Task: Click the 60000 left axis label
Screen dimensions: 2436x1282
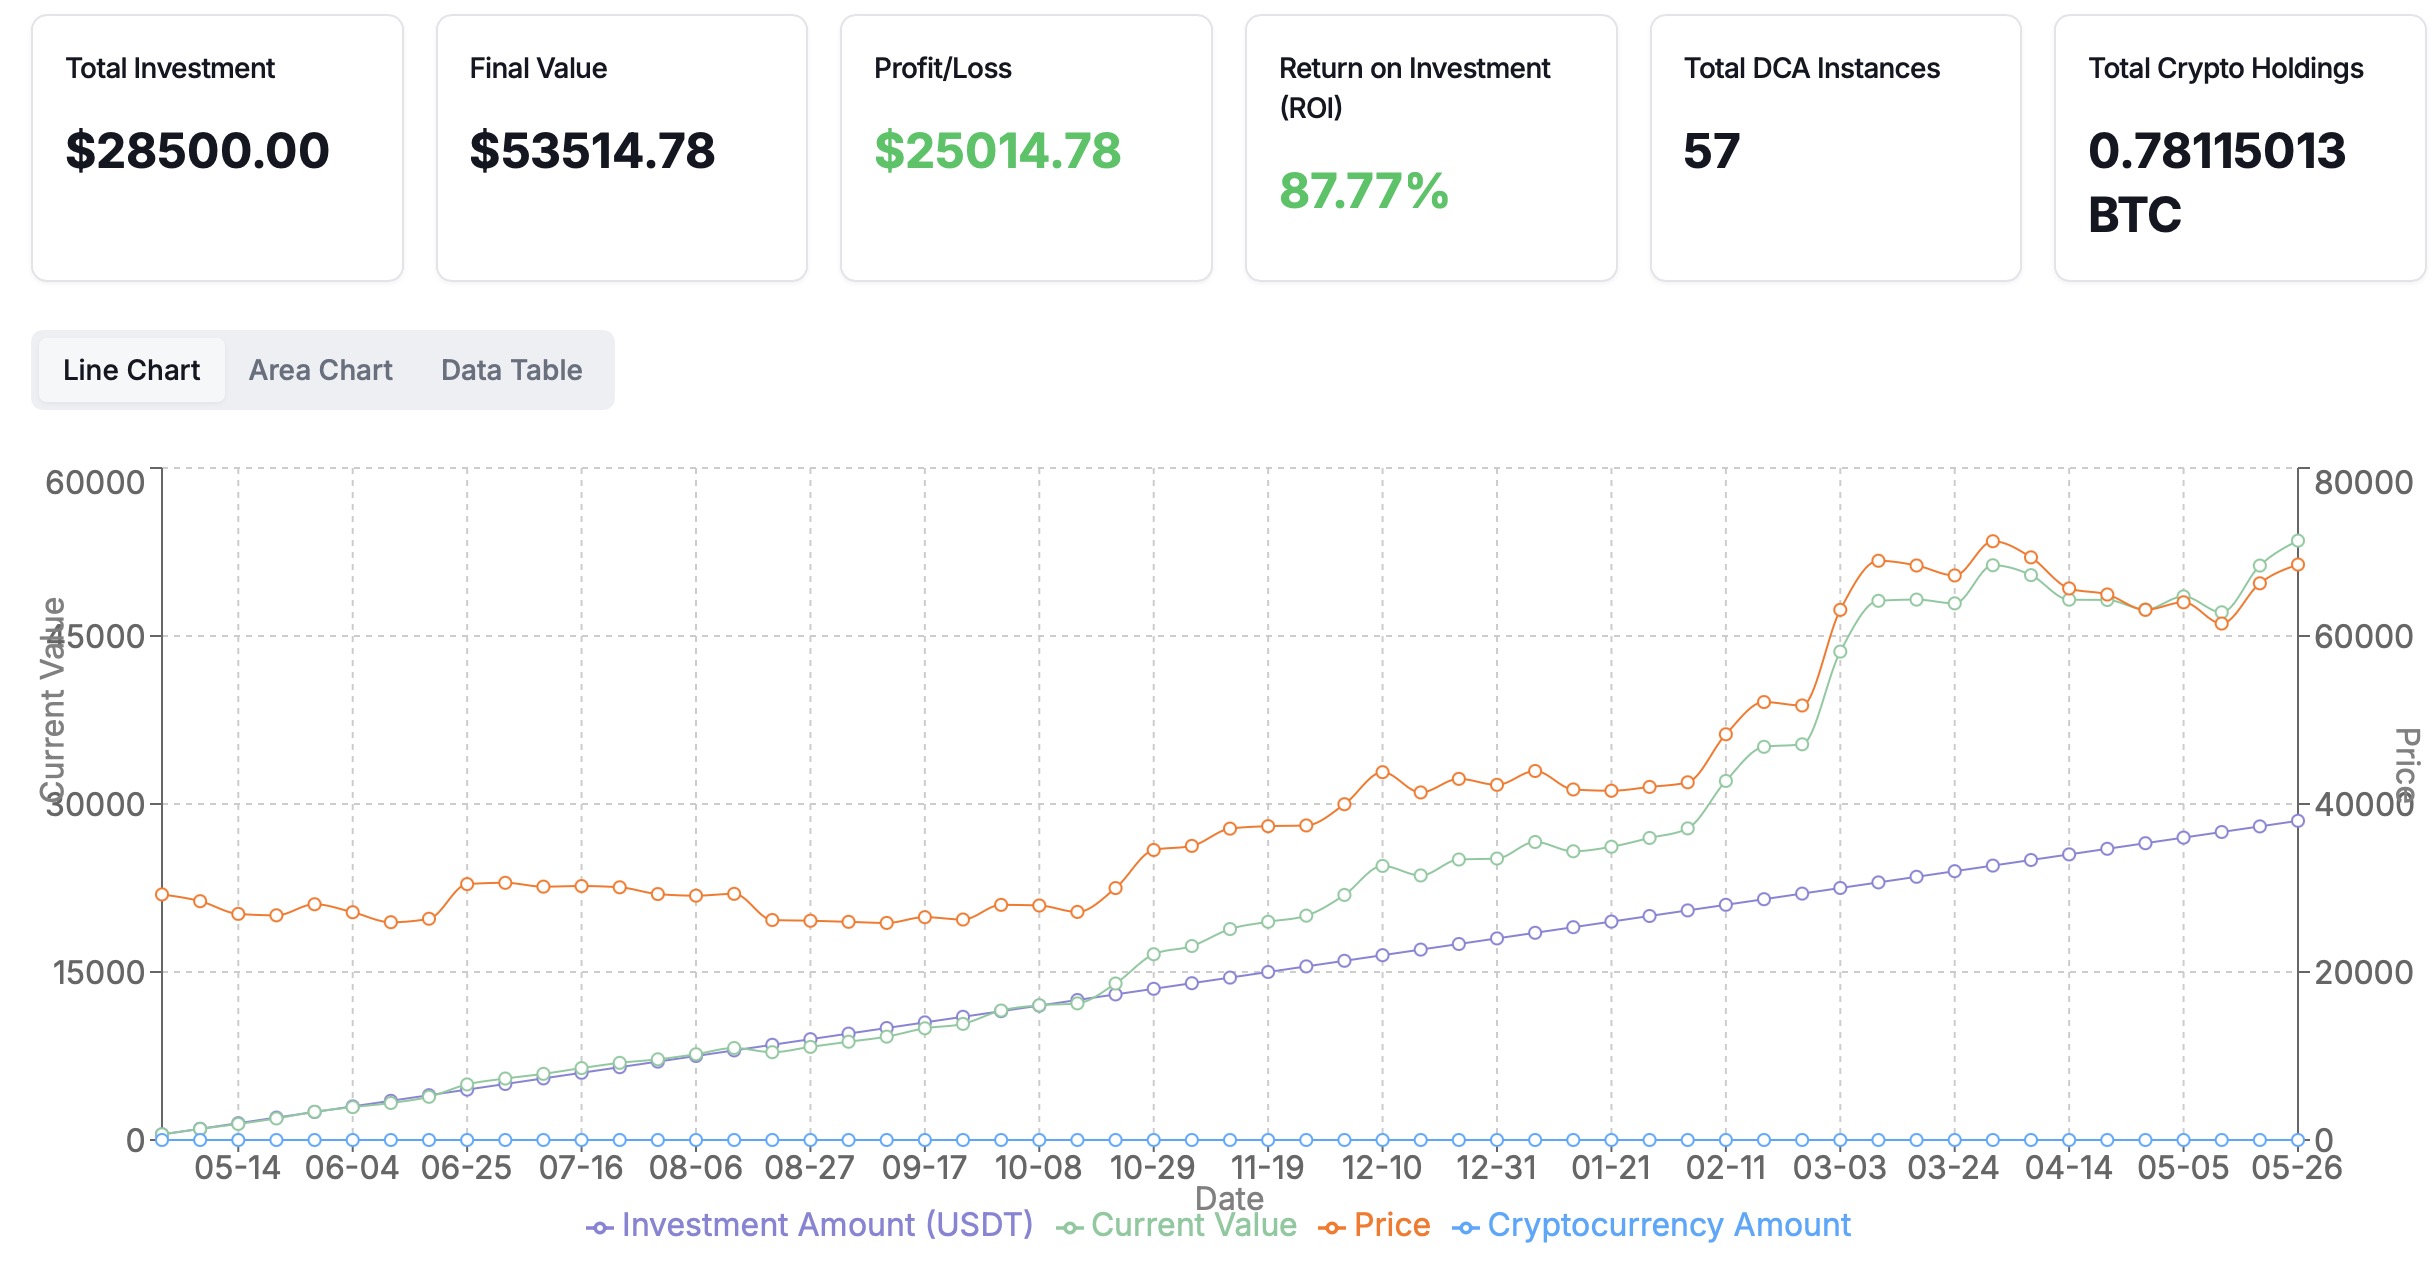Action: pos(95,482)
